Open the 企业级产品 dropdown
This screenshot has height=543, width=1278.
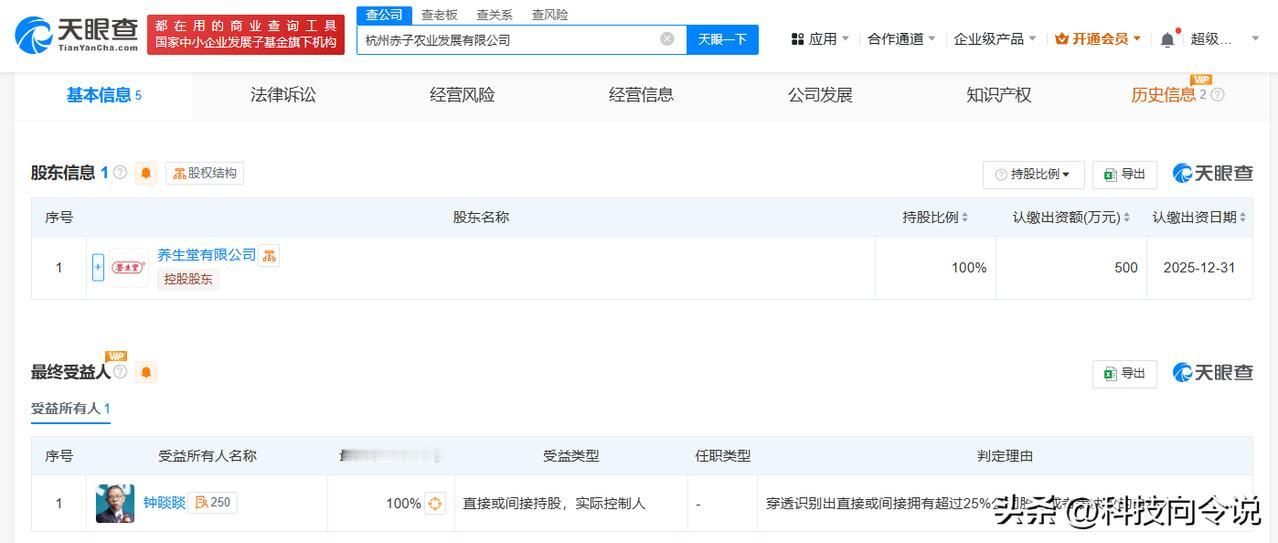(x=995, y=39)
